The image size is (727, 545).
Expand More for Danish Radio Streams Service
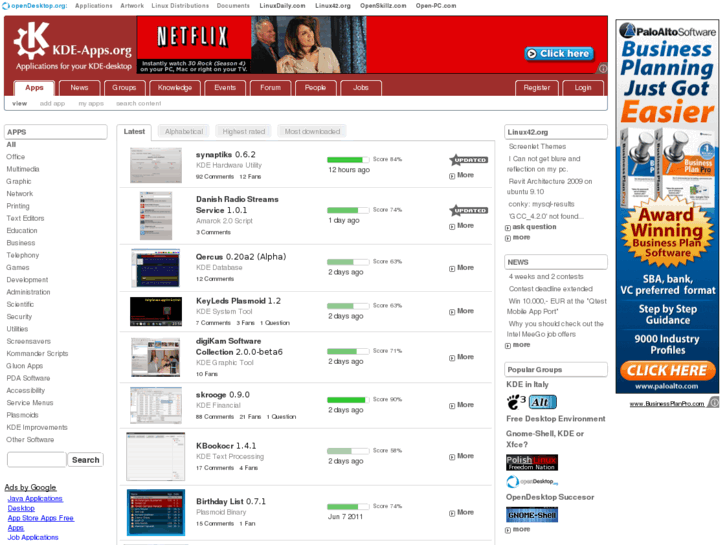point(462,226)
